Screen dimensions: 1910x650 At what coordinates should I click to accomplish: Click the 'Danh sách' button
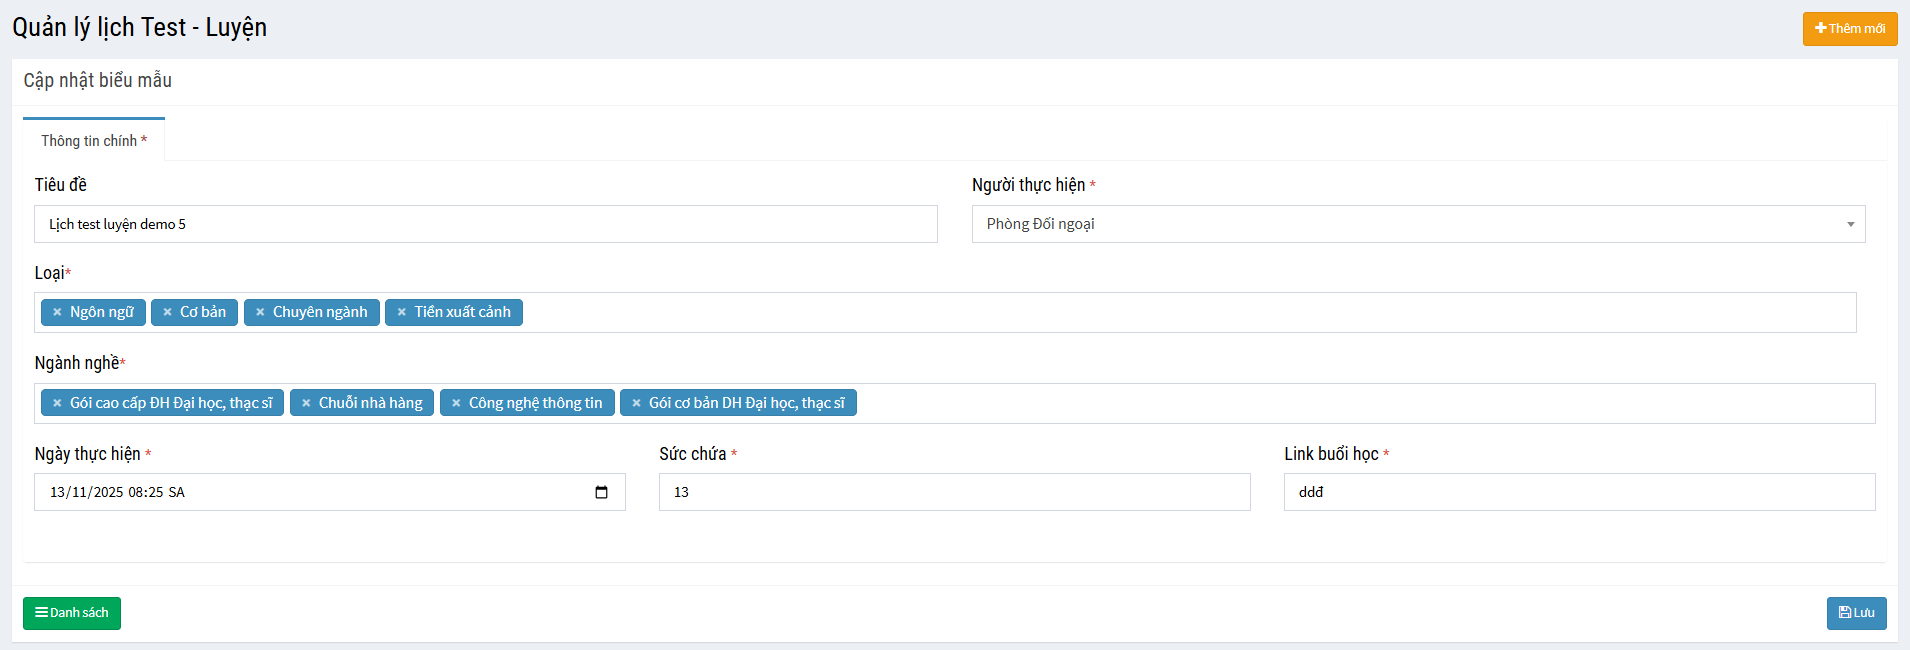click(x=72, y=613)
